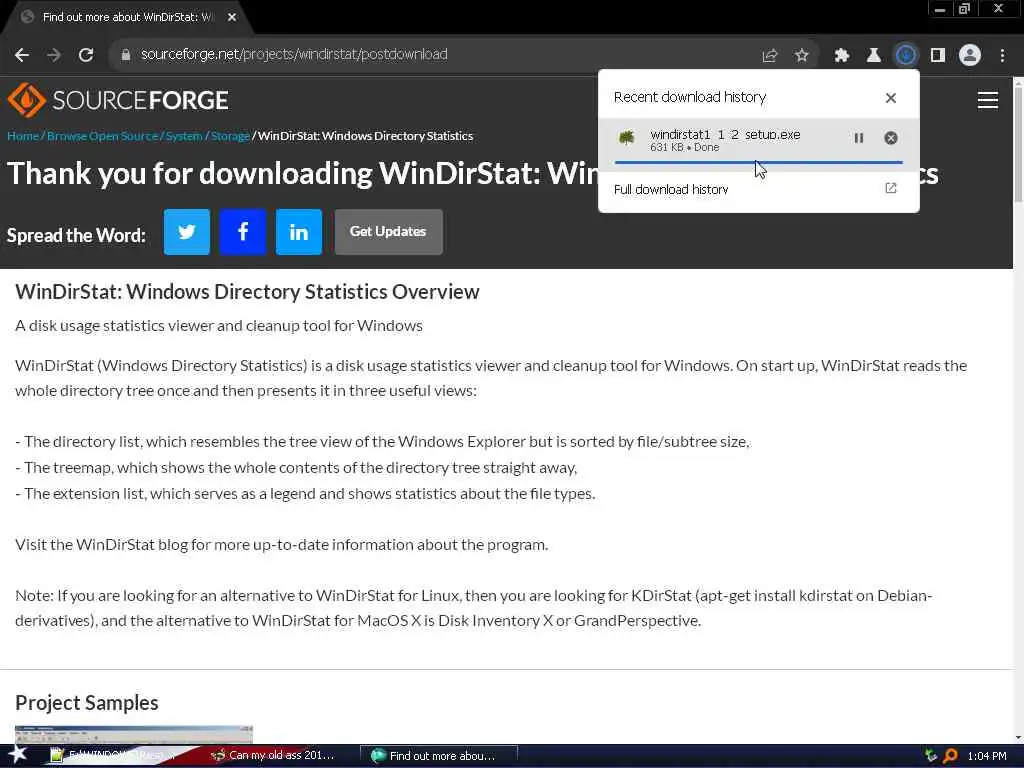Image resolution: width=1024 pixels, height=768 pixels.
Task: Bookmark this page with star icon
Action: click(802, 56)
